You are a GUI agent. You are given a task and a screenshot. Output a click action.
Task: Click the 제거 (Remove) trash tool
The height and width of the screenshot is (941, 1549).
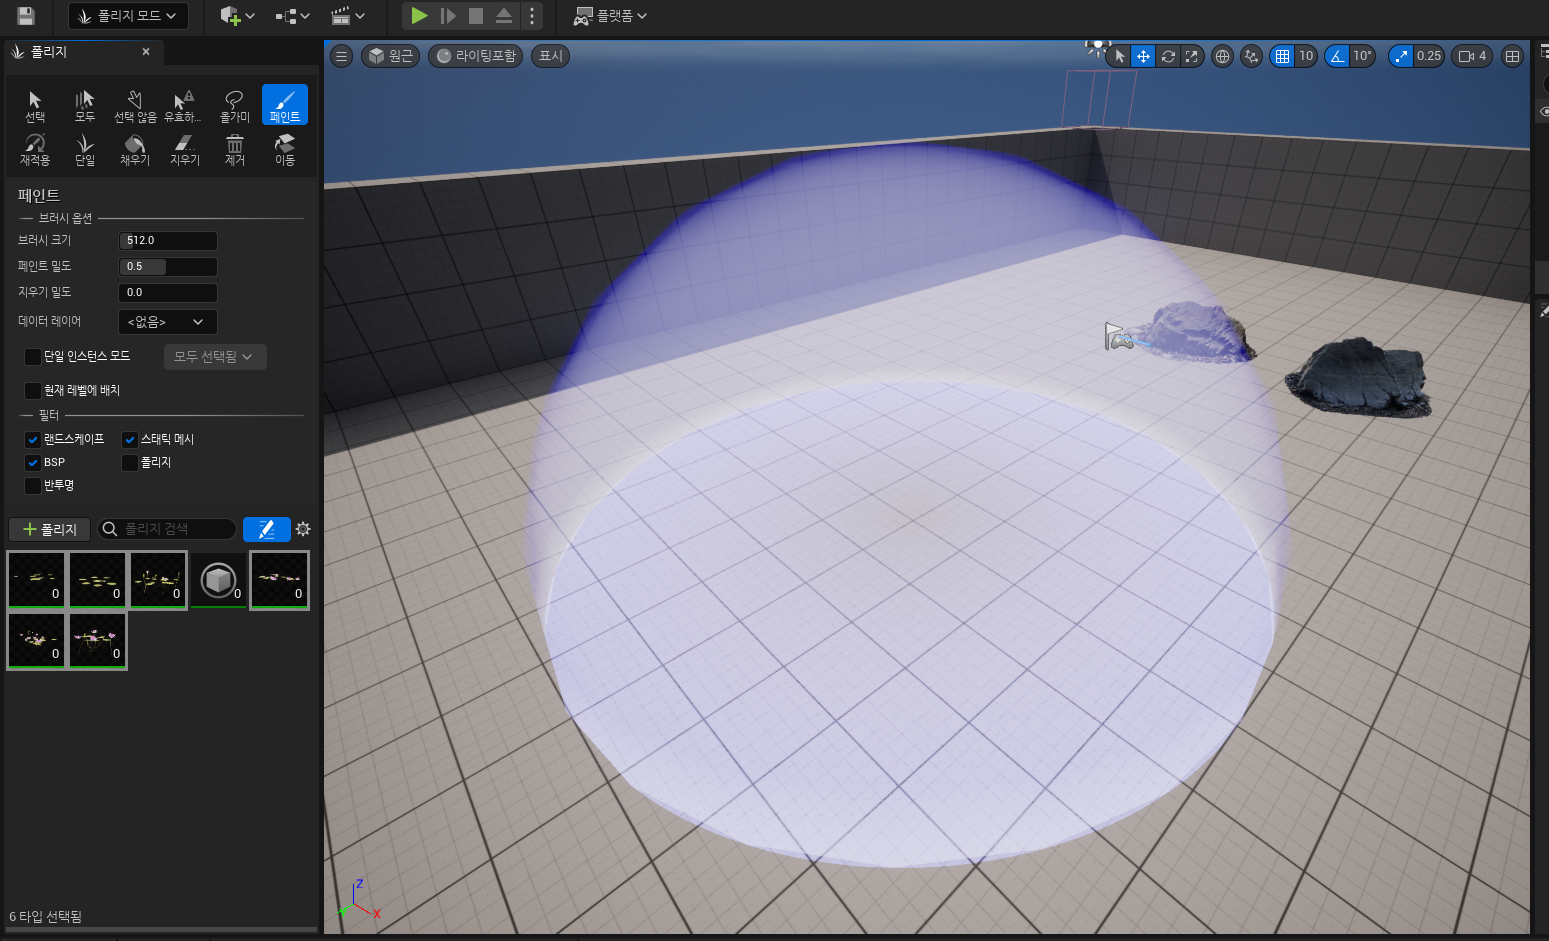click(235, 149)
